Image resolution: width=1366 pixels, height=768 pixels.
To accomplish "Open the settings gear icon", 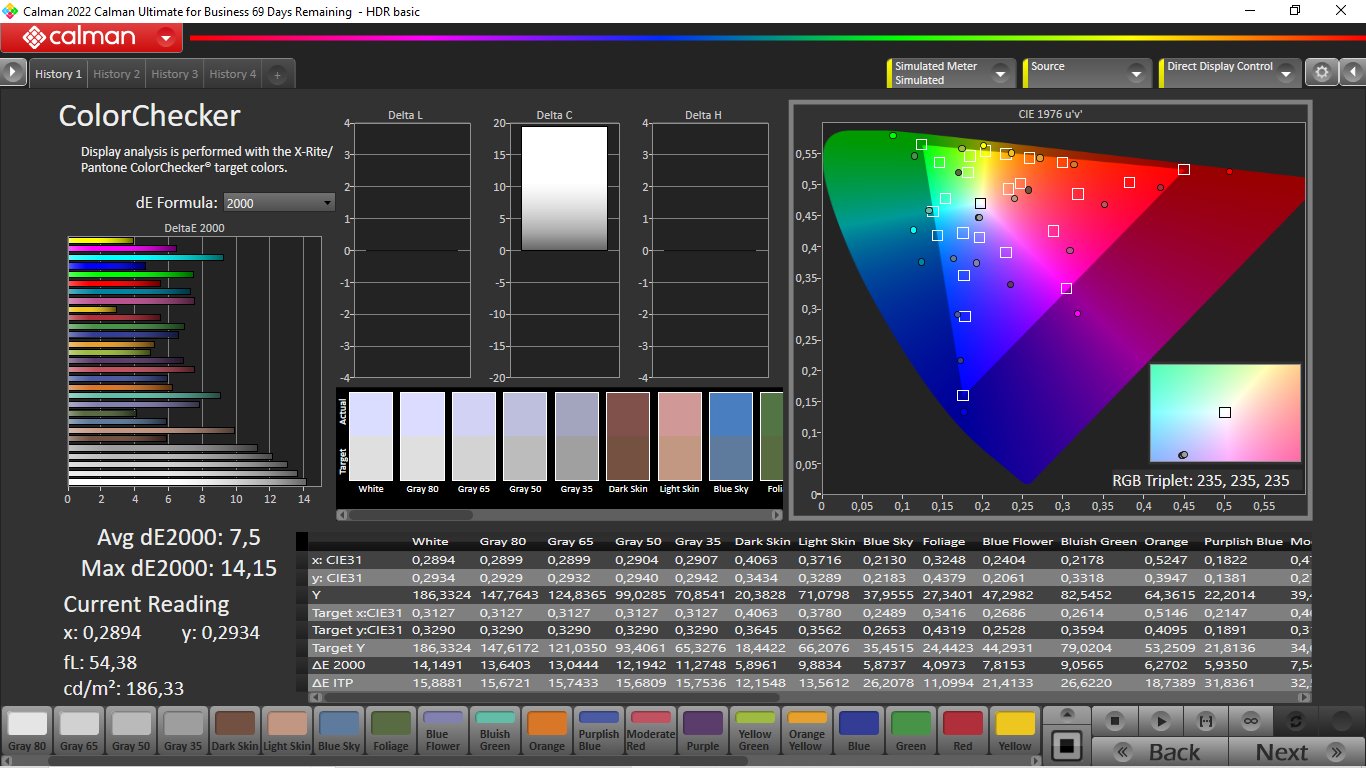I will [x=1322, y=72].
